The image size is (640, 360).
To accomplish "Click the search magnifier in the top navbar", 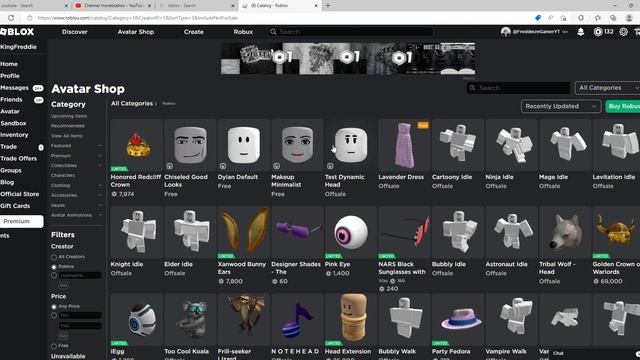I will [273, 32].
